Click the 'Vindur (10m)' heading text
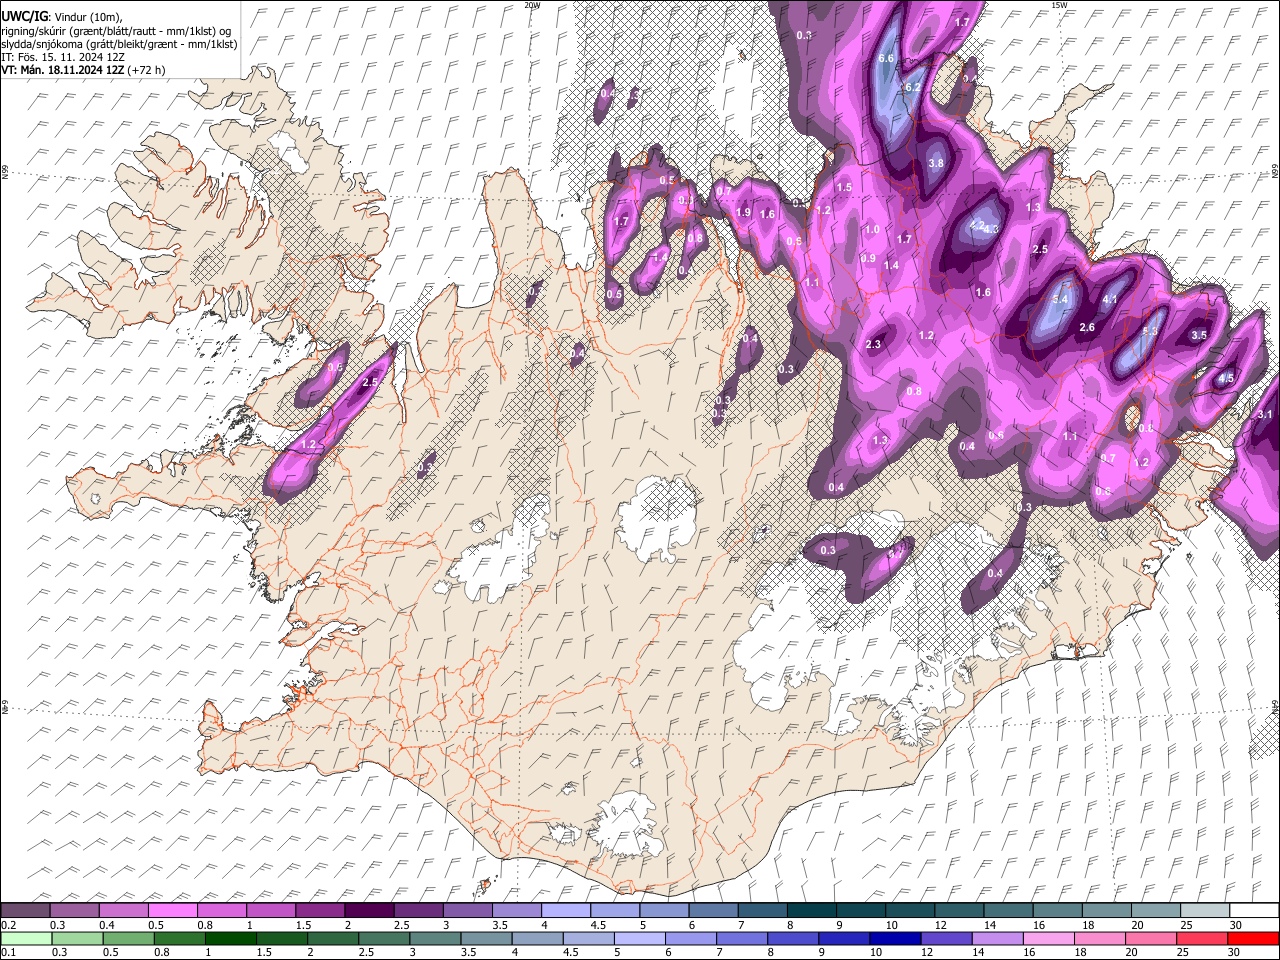Image resolution: width=1280 pixels, height=960 pixels. pos(88,16)
